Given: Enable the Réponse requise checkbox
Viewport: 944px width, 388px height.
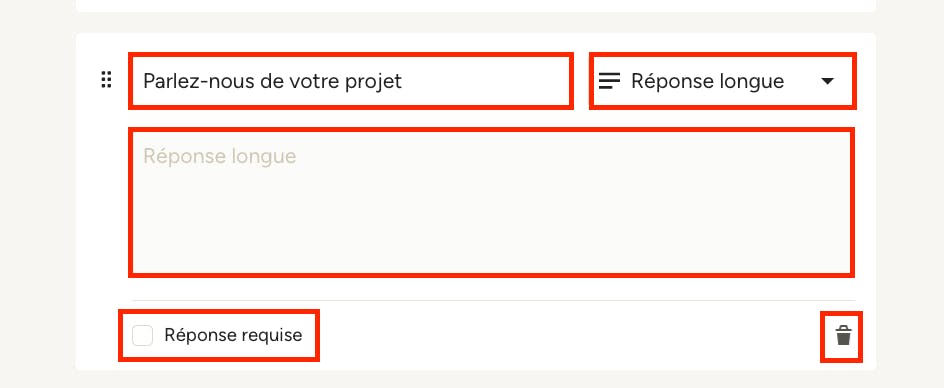Looking at the screenshot, I should (x=143, y=336).
